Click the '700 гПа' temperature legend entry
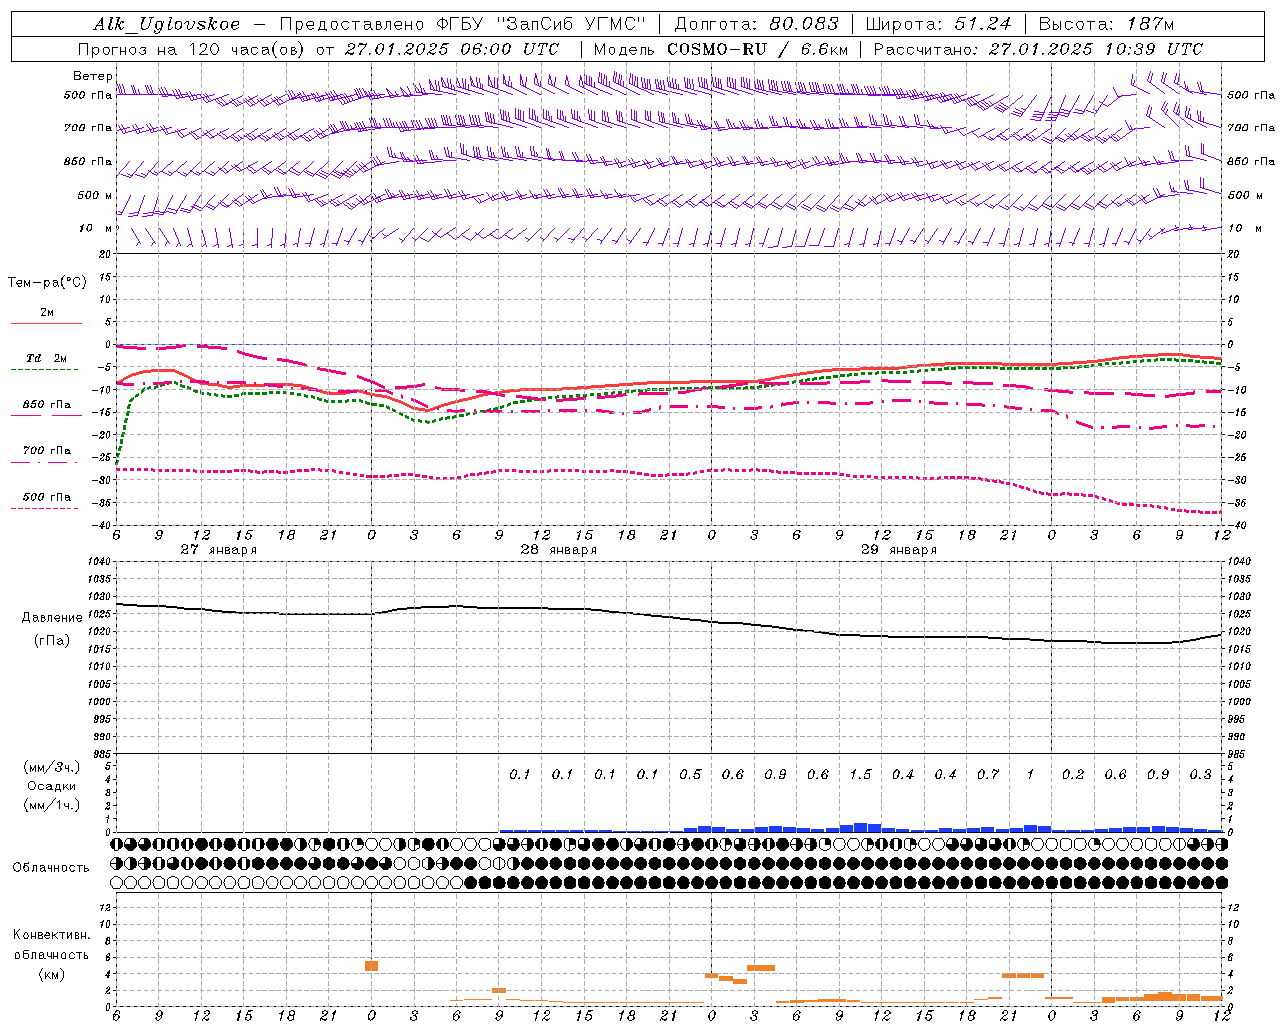This screenshot has width=1280, height=1024. [x=47, y=451]
